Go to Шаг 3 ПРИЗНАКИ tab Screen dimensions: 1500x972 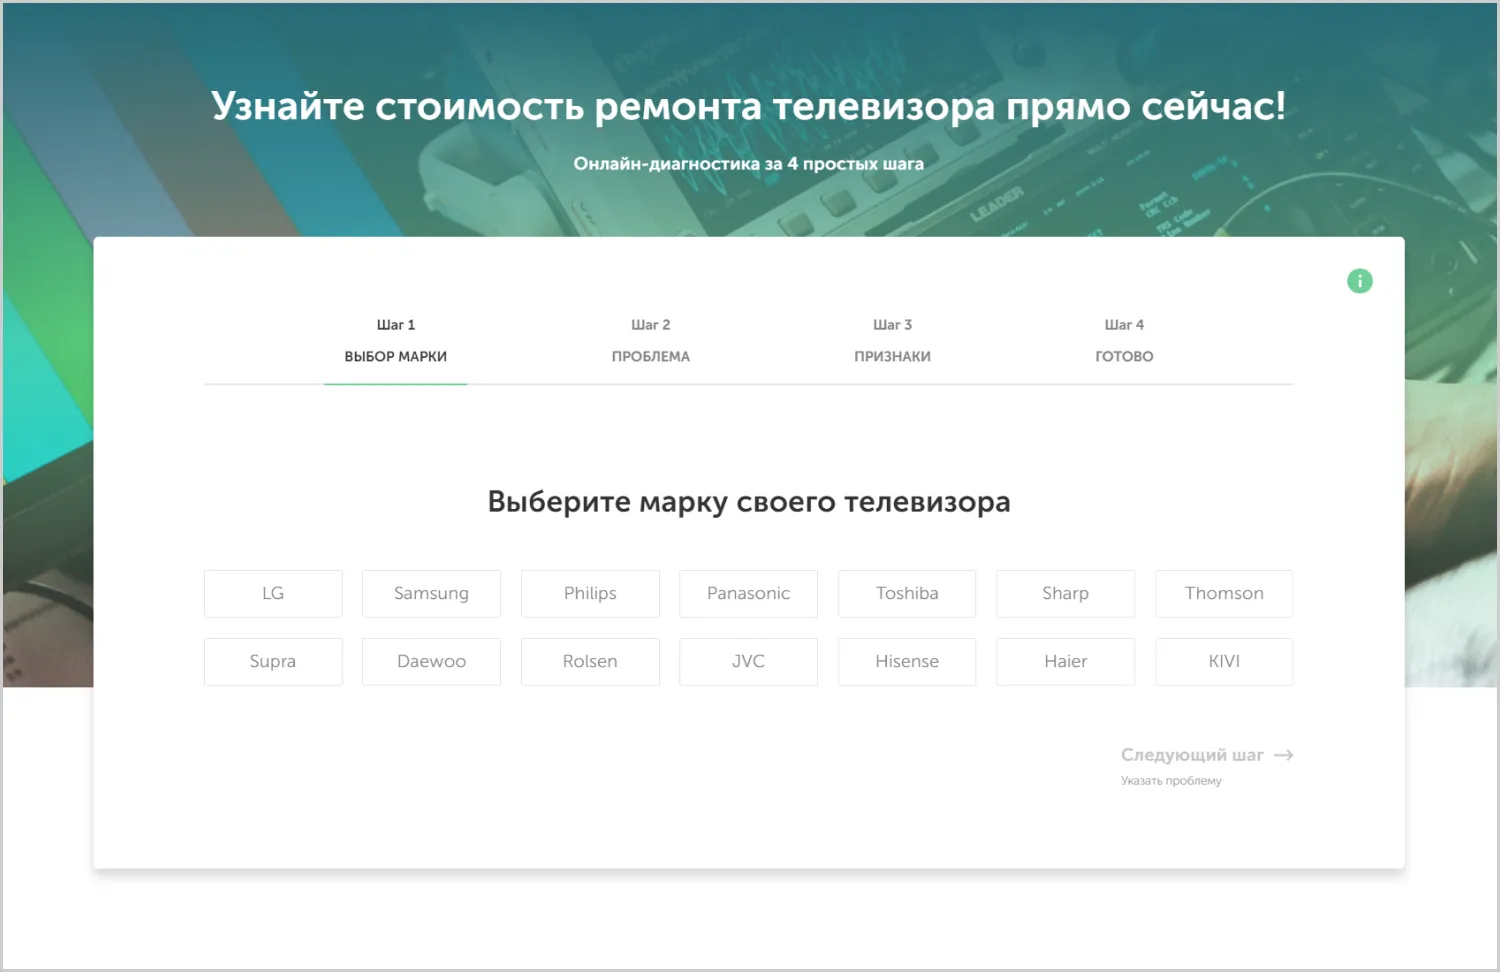click(x=892, y=341)
